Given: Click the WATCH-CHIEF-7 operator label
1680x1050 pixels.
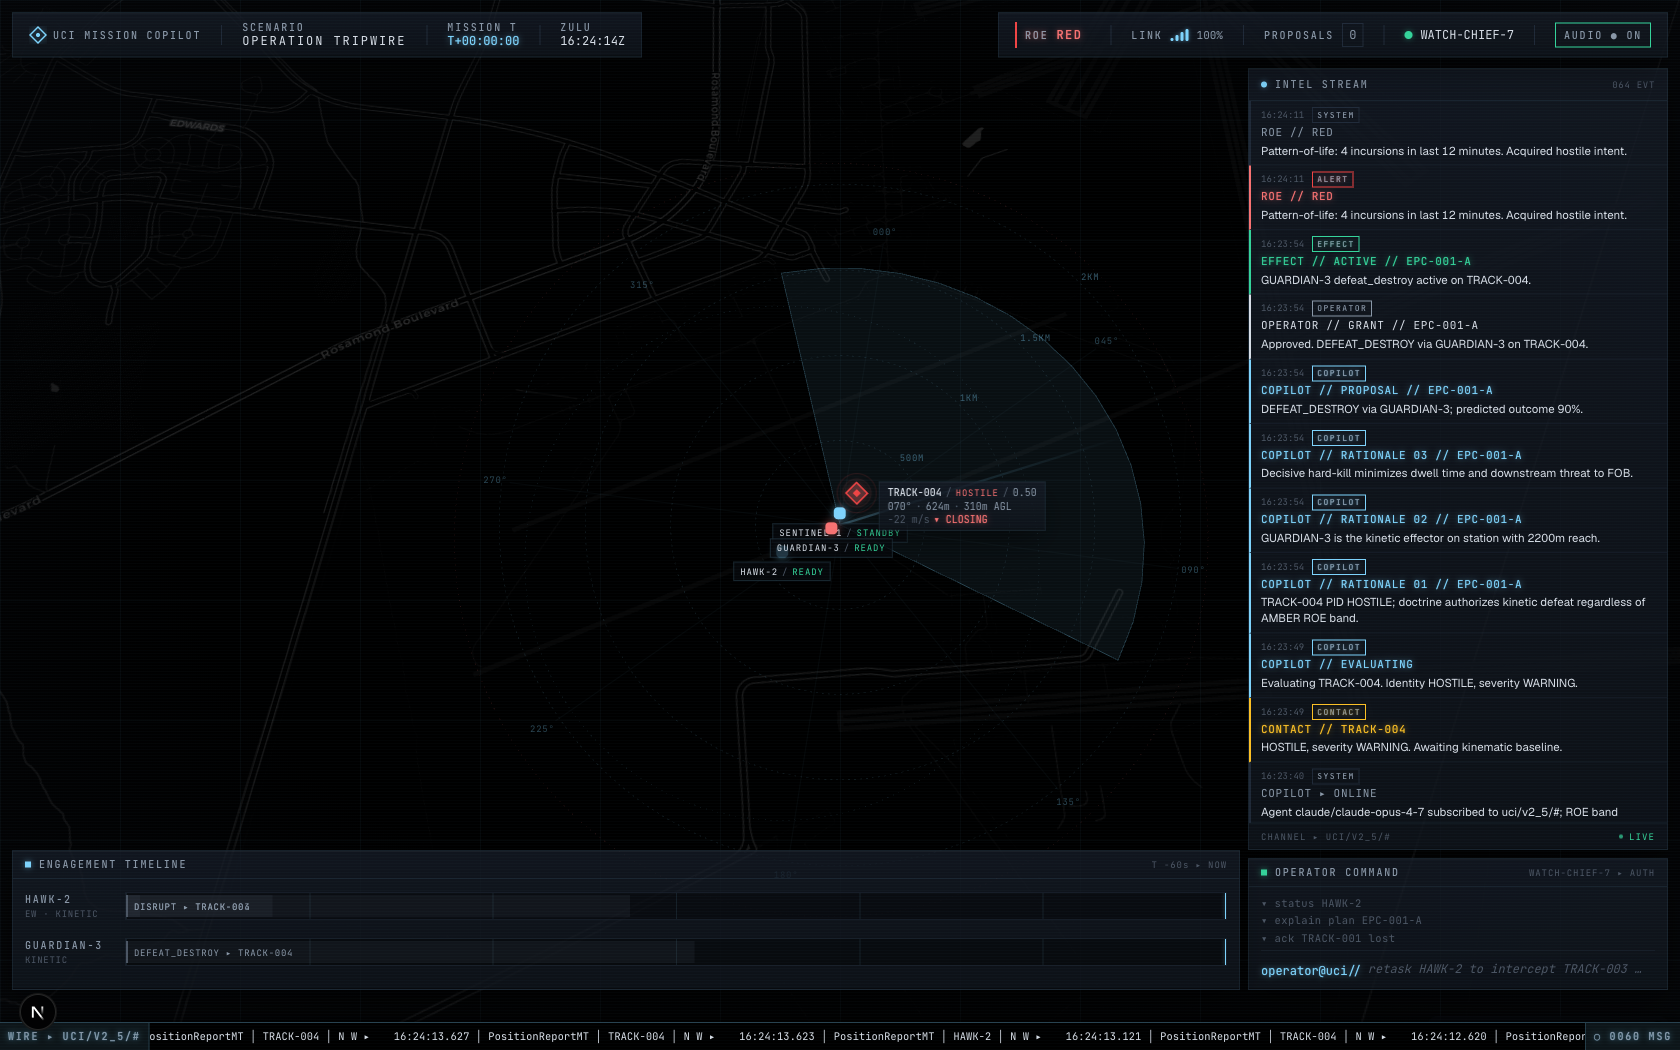Looking at the screenshot, I should [1467, 35].
